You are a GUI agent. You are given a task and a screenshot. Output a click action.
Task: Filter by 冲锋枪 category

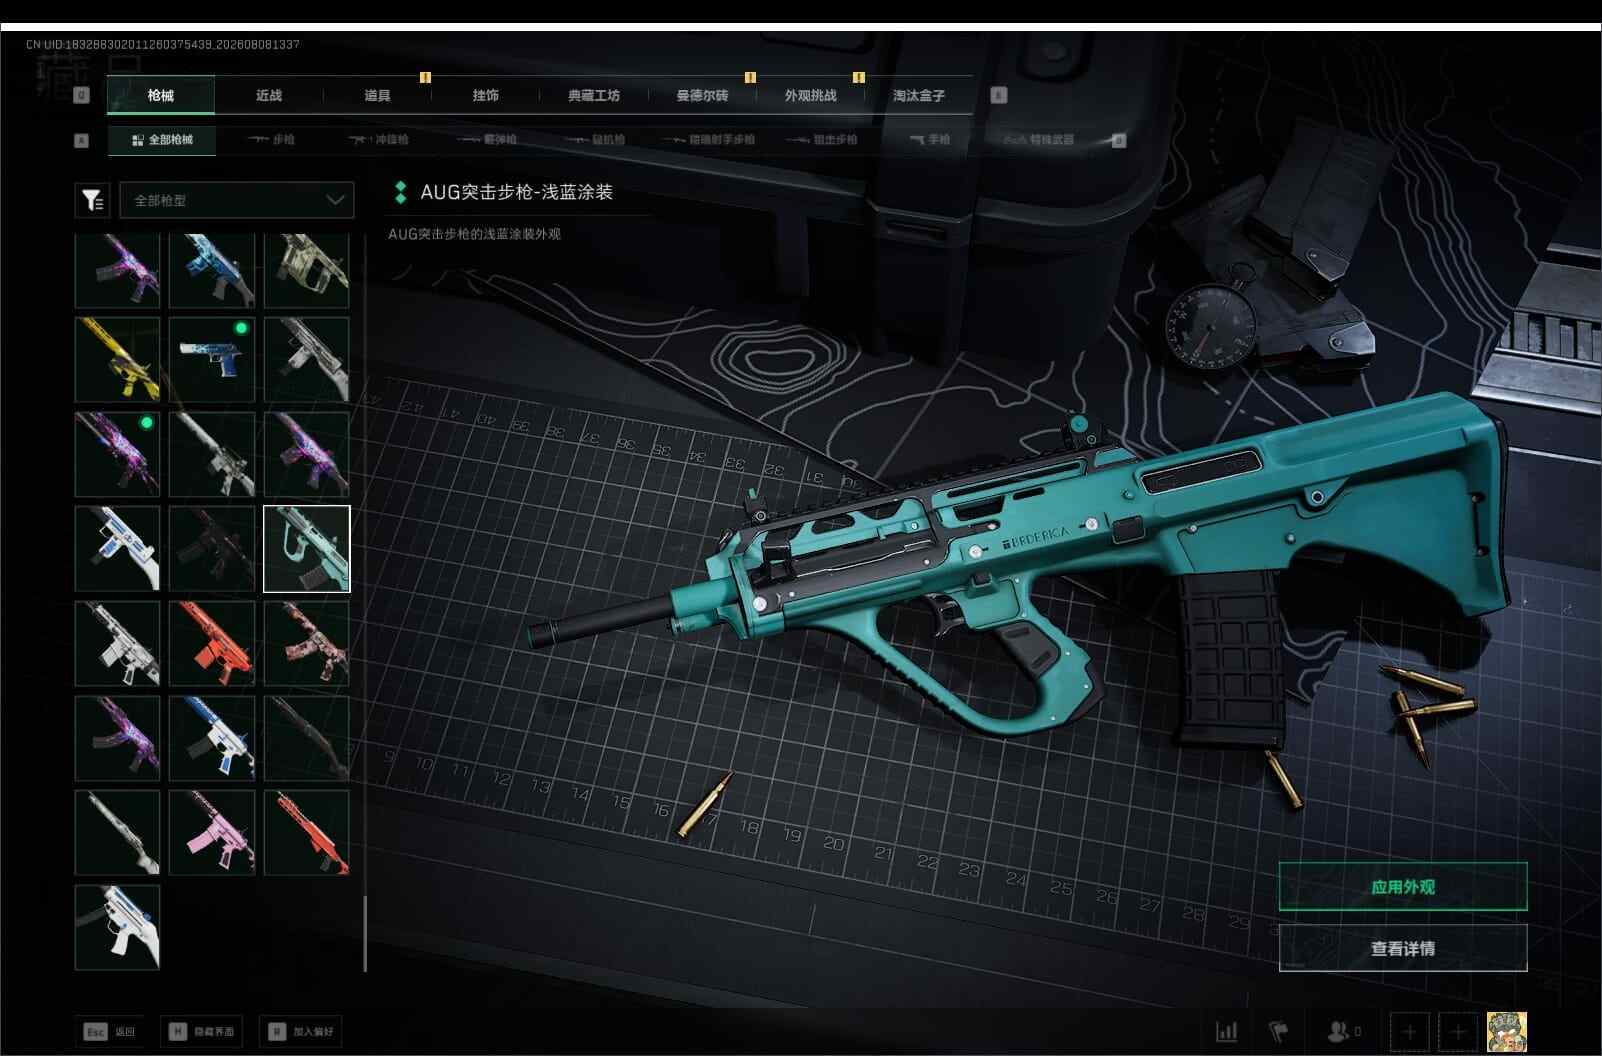pos(379,140)
